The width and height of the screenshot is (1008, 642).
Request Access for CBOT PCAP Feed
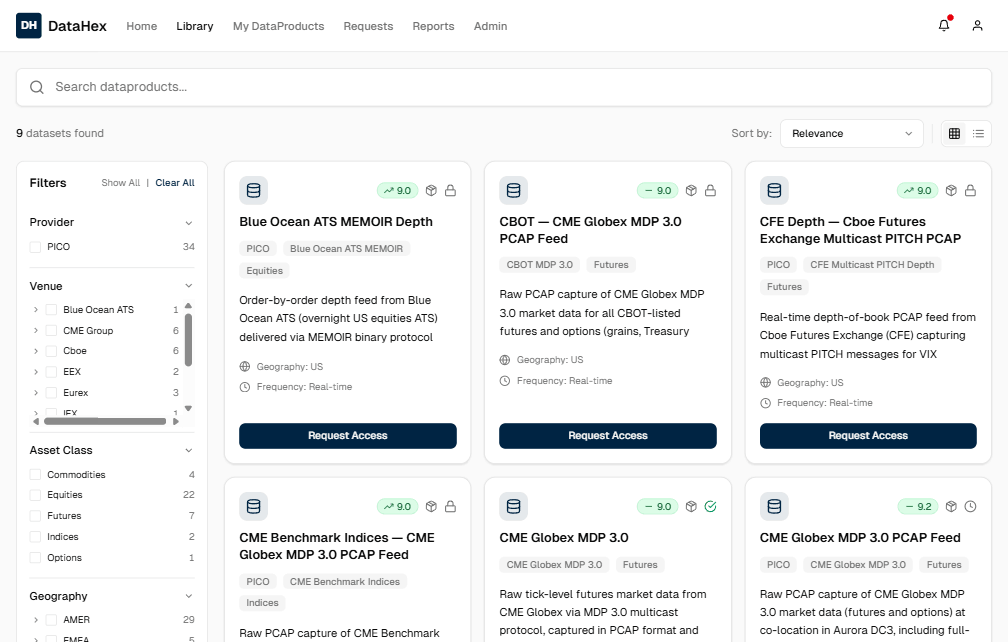[x=608, y=436]
